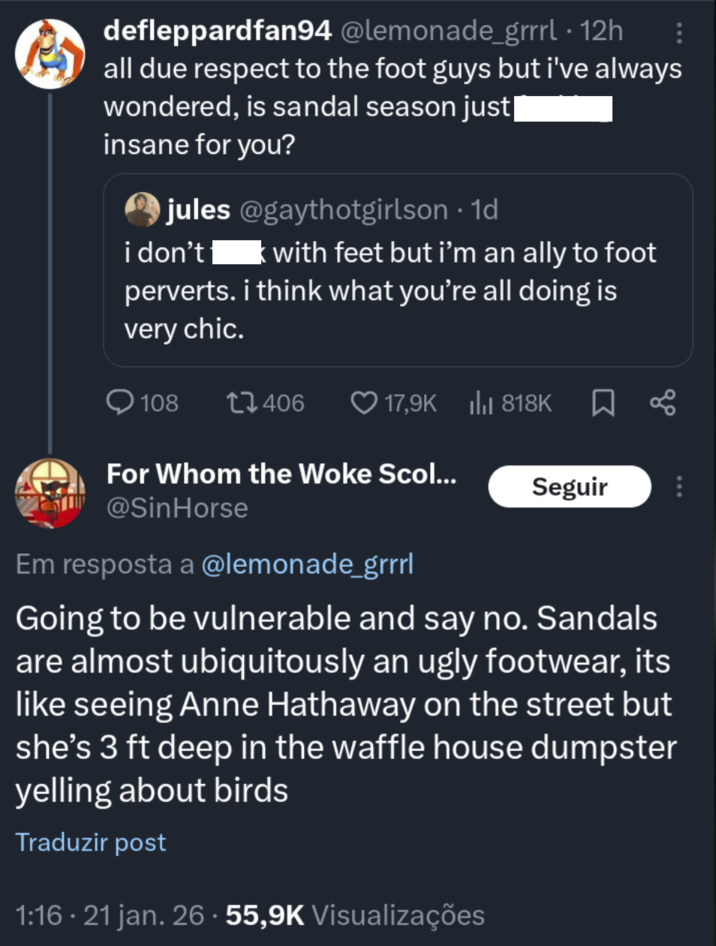716x946 pixels.
Task: Click the reply comment bubble icon
Action: click(x=121, y=402)
